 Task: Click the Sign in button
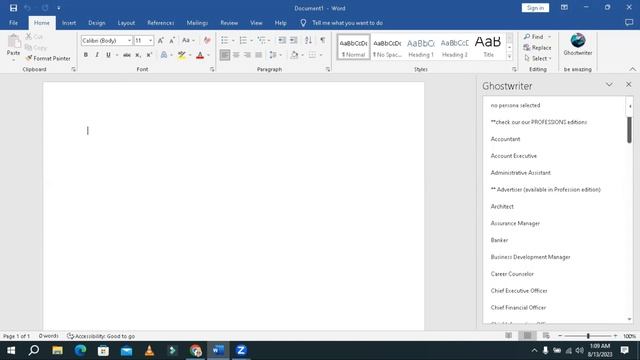(x=535, y=8)
